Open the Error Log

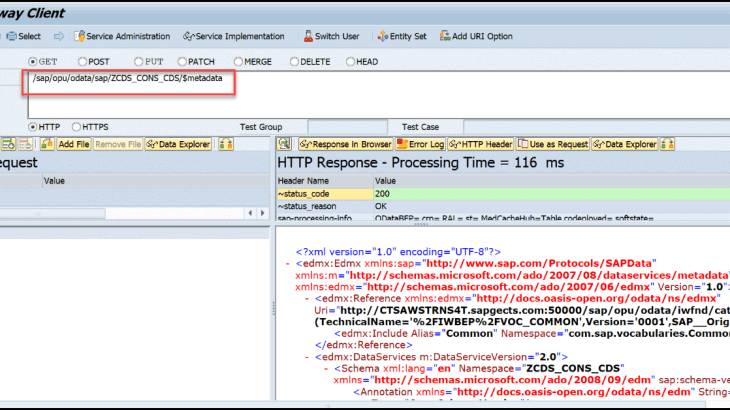click(420, 144)
